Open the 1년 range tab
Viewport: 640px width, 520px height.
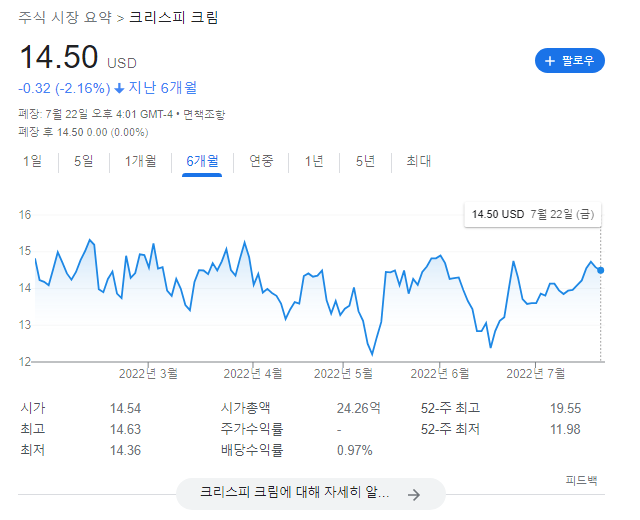click(314, 161)
